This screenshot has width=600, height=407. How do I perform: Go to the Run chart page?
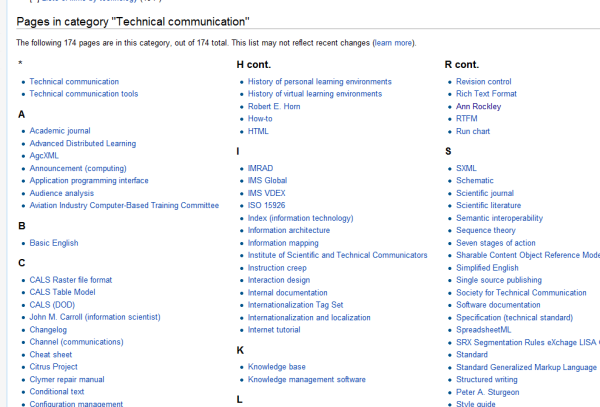473,131
